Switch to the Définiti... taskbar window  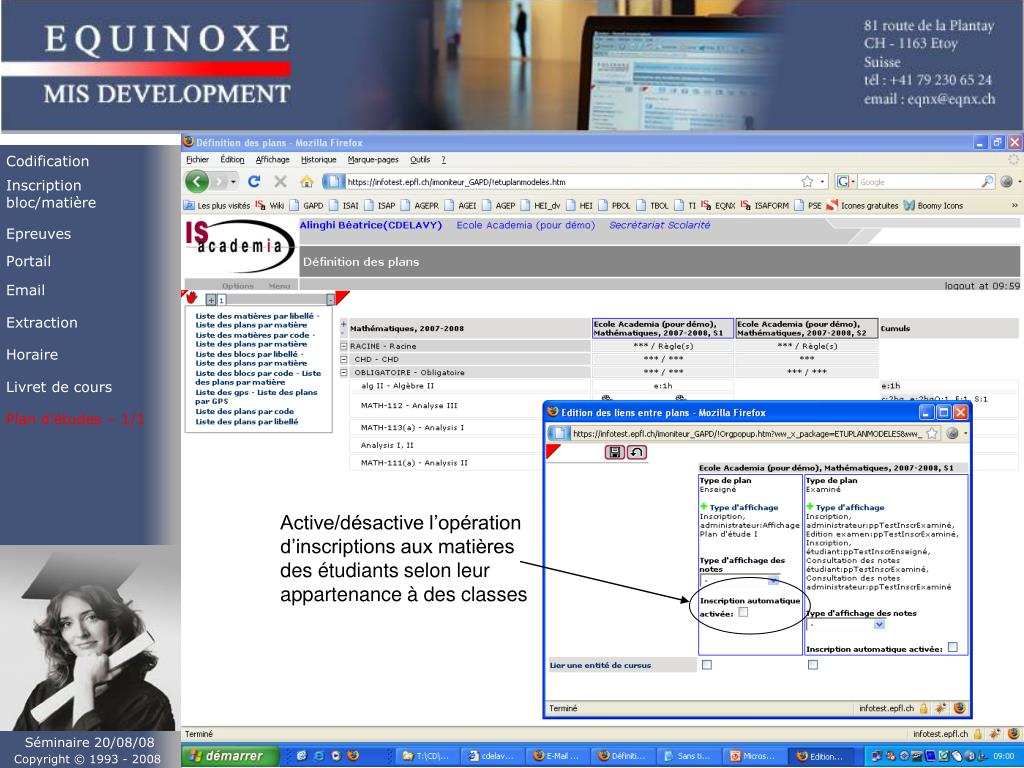[x=621, y=756]
